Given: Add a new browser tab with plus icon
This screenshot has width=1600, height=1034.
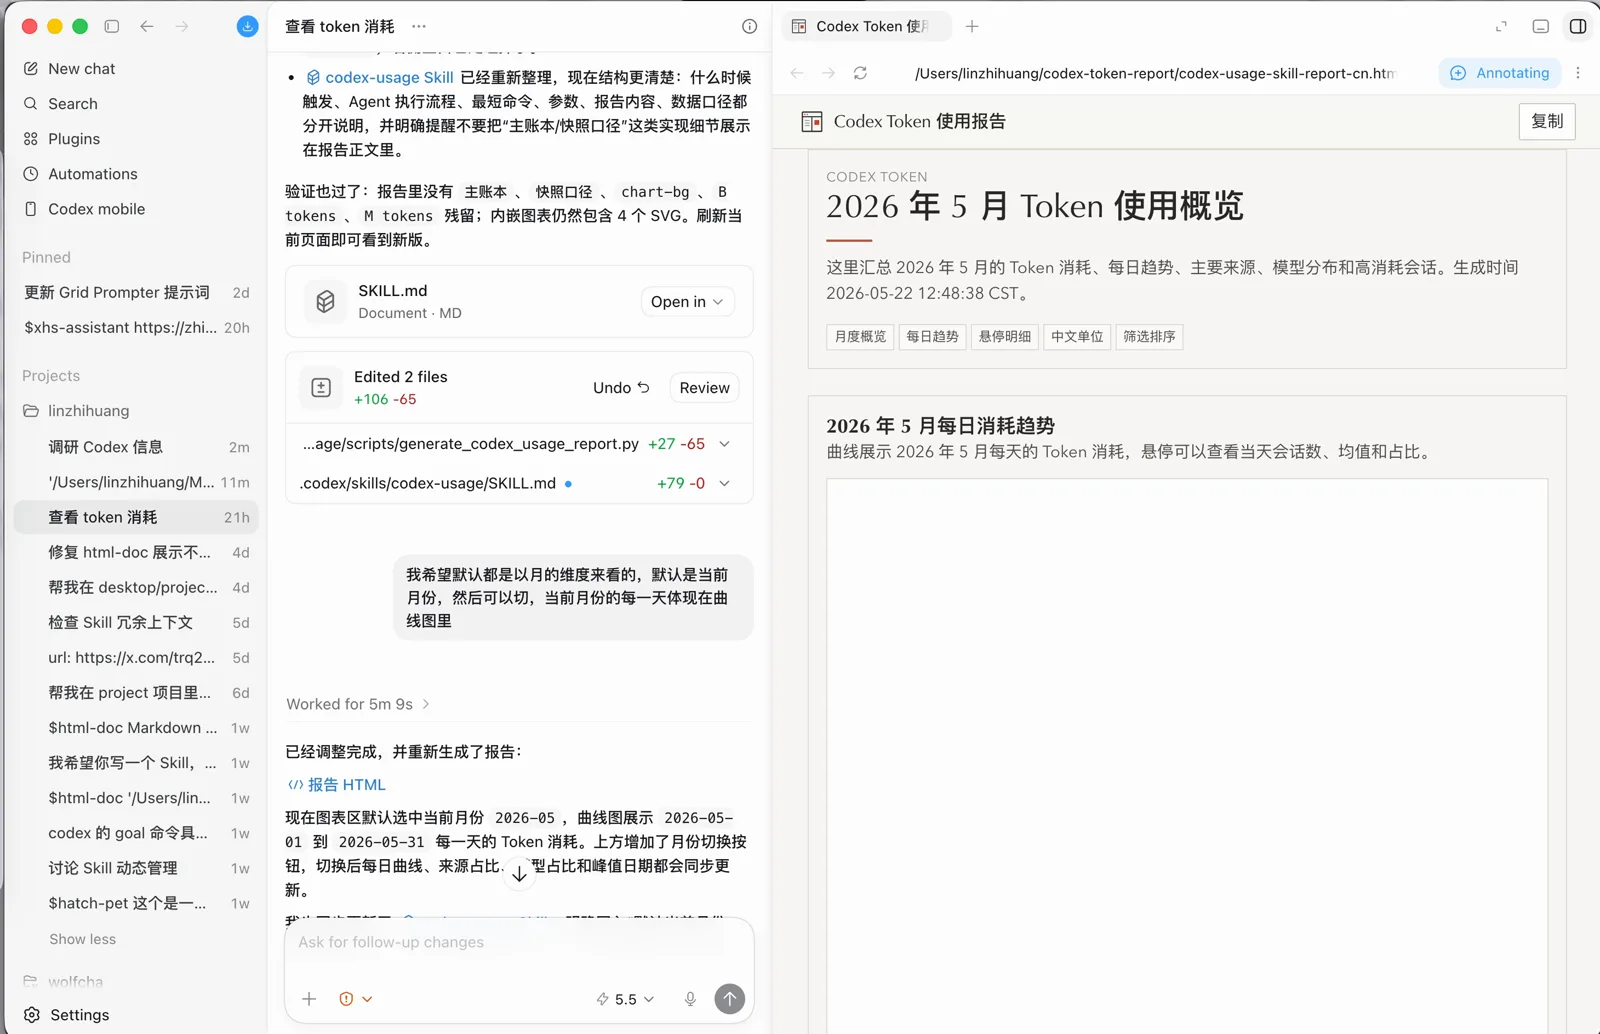Looking at the screenshot, I should [x=972, y=26].
